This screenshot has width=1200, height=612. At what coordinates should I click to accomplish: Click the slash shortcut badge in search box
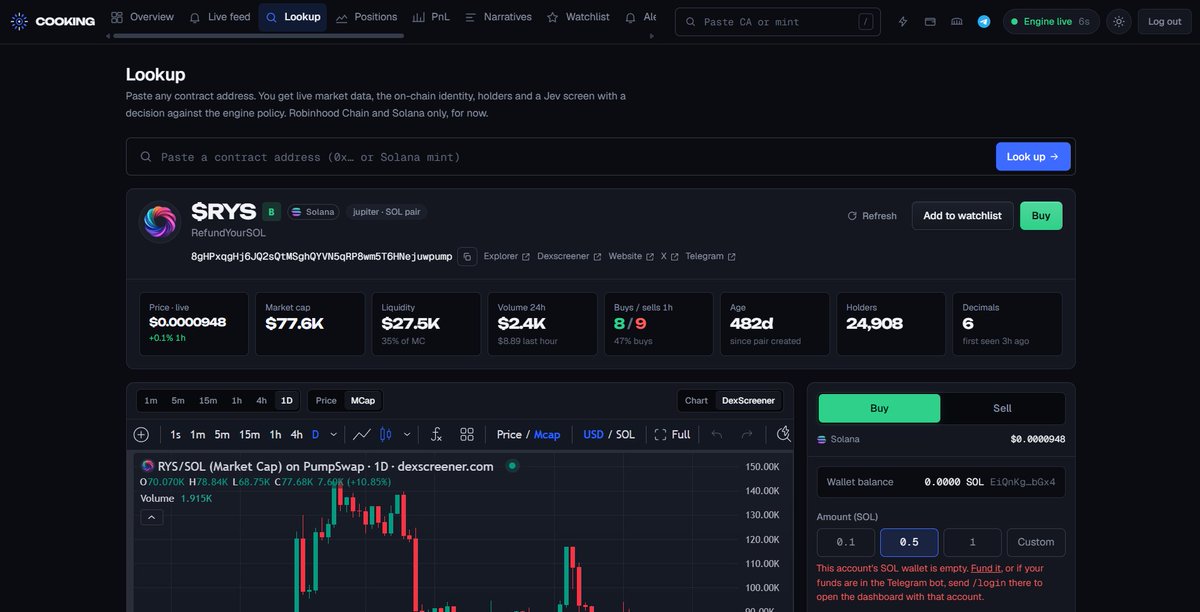tap(865, 21)
